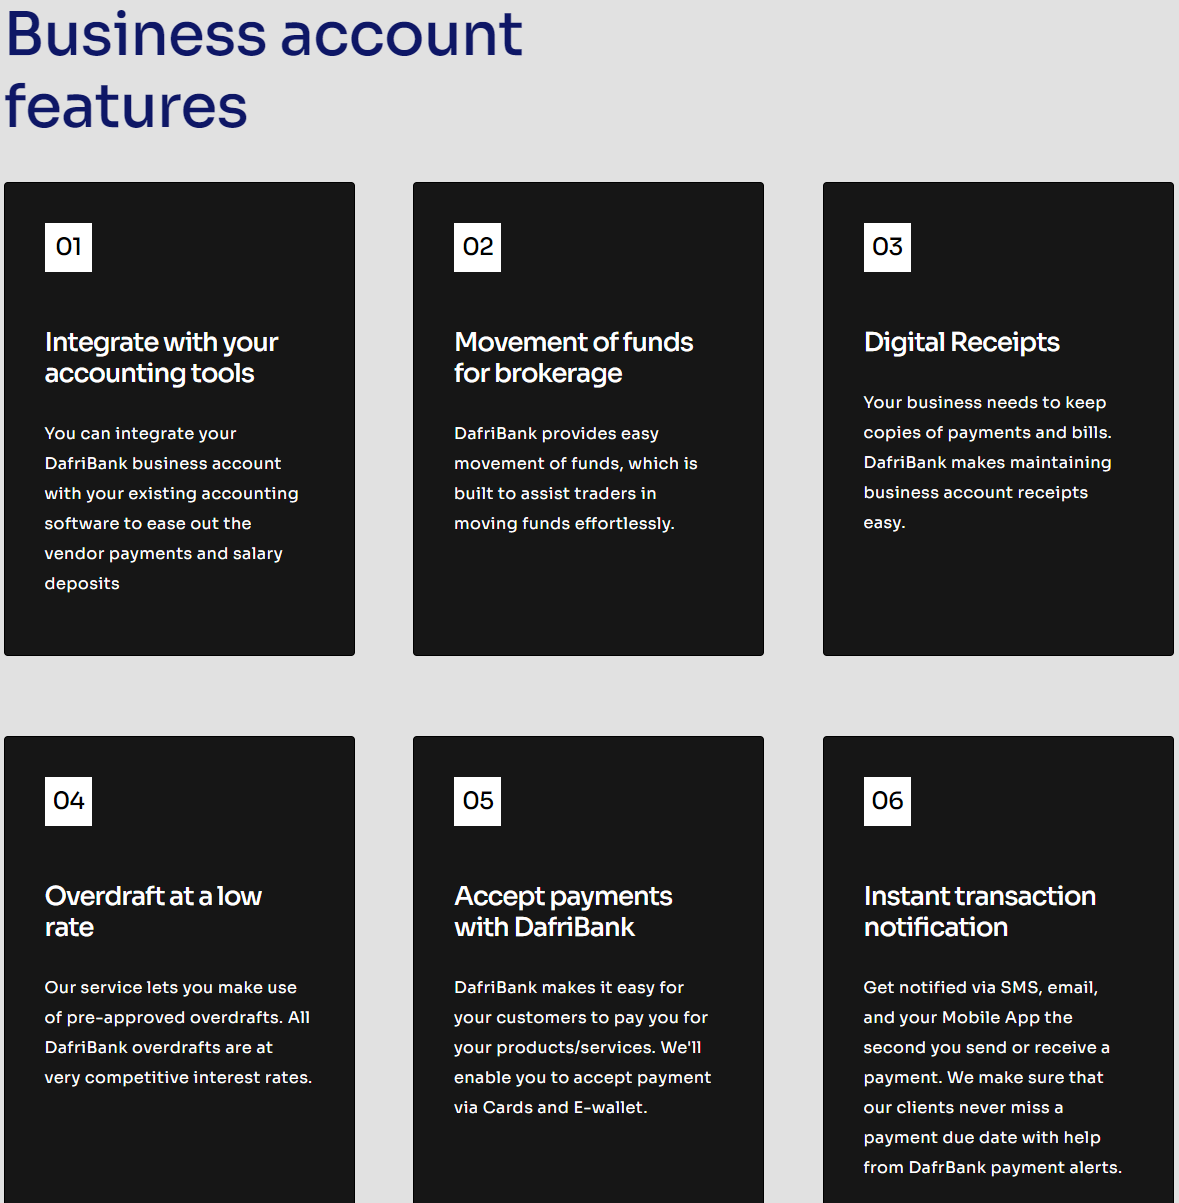Click the SMS and email notification description
Image resolution: width=1179 pixels, height=1203 pixels.
point(992,1077)
